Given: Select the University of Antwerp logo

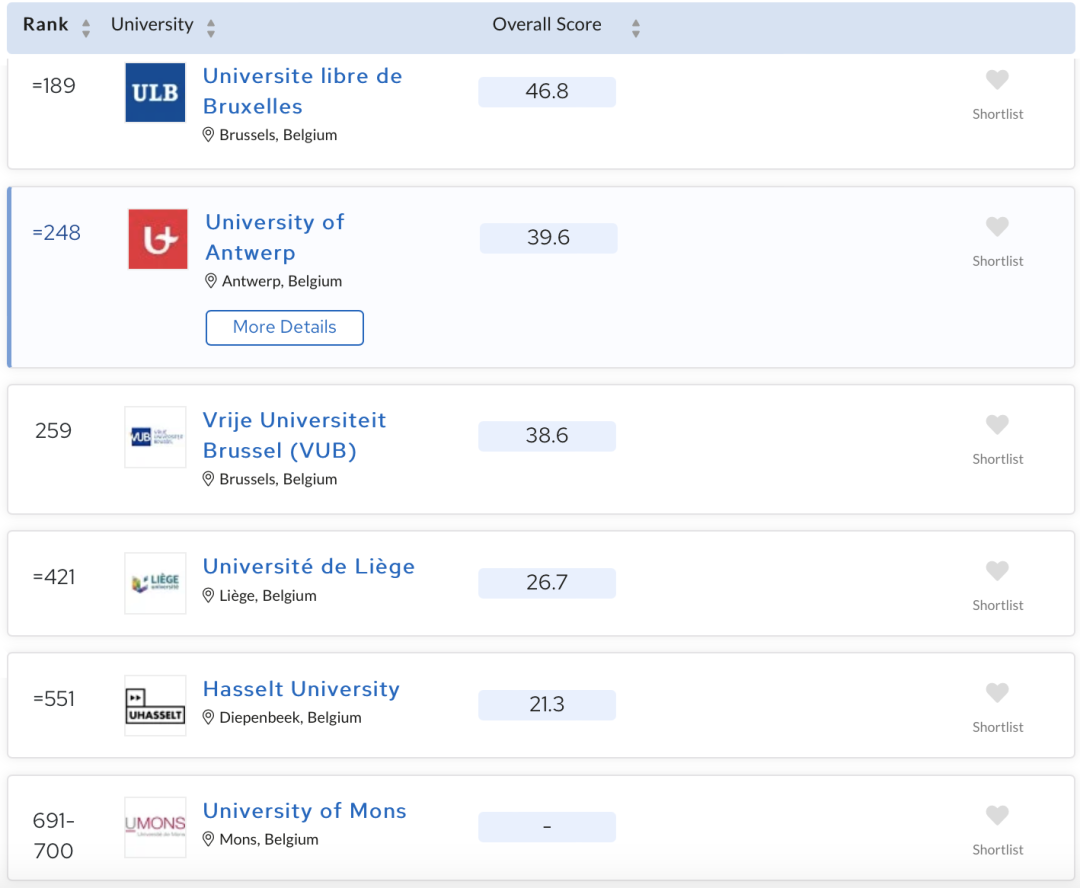Looking at the screenshot, I should (x=157, y=239).
